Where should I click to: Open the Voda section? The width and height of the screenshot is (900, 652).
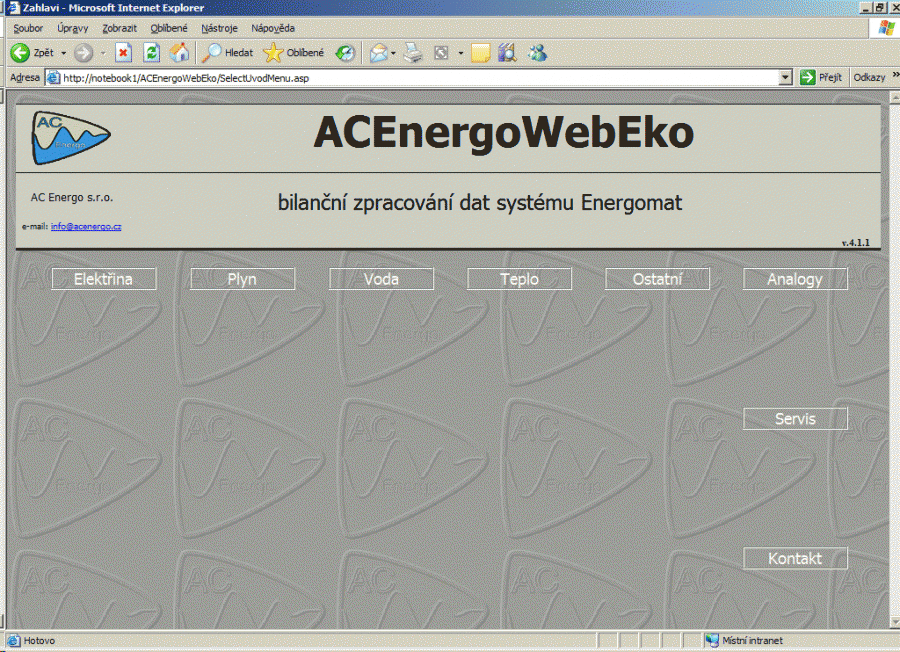pyautogui.click(x=381, y=279)
